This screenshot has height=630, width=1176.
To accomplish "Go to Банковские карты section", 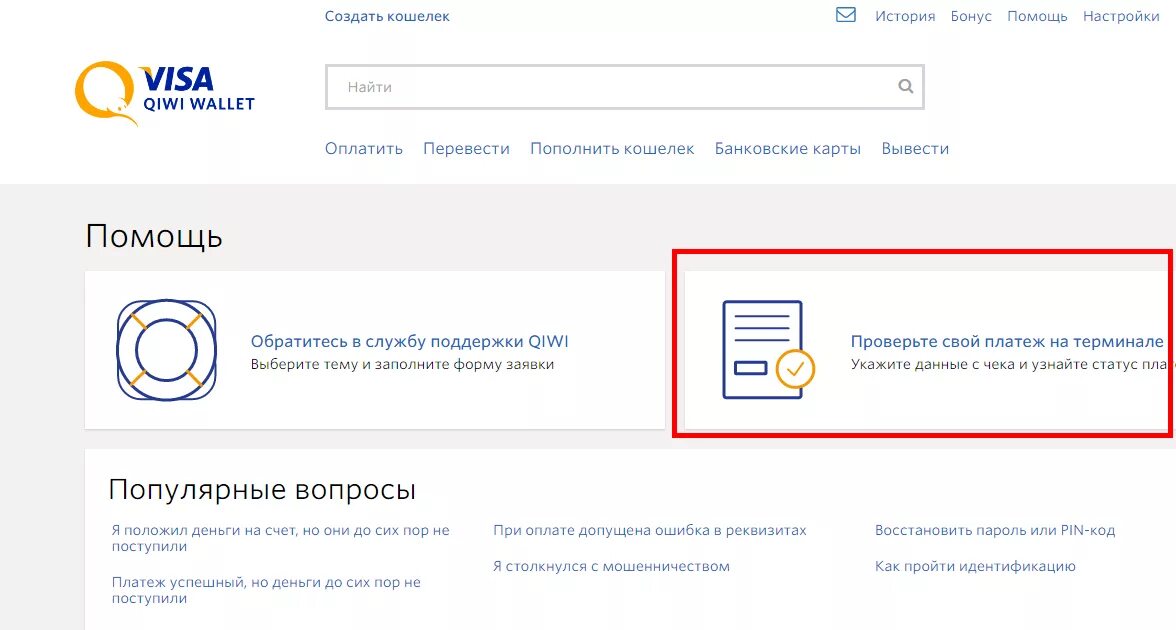I will coord(788,148).
